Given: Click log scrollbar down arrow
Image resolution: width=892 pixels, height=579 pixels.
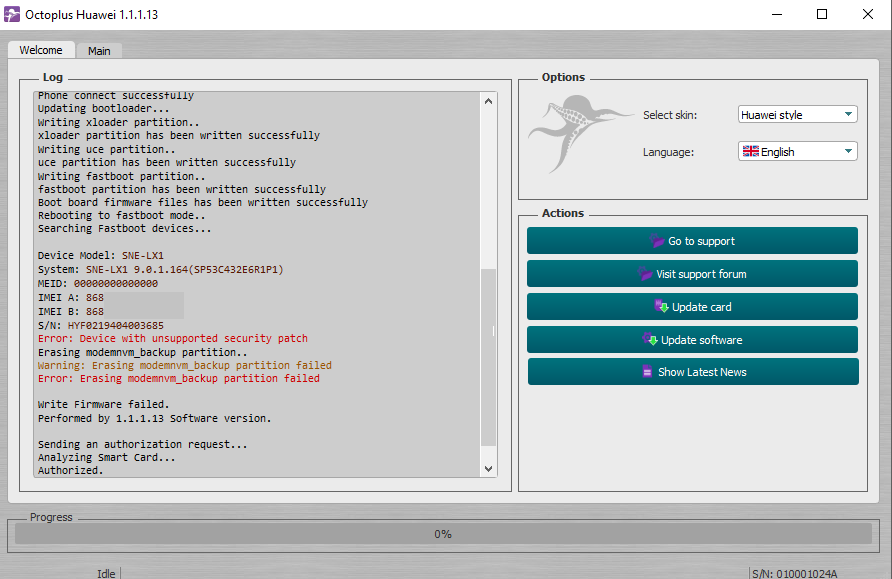Looking at the screenshot, I should (488, 469).
